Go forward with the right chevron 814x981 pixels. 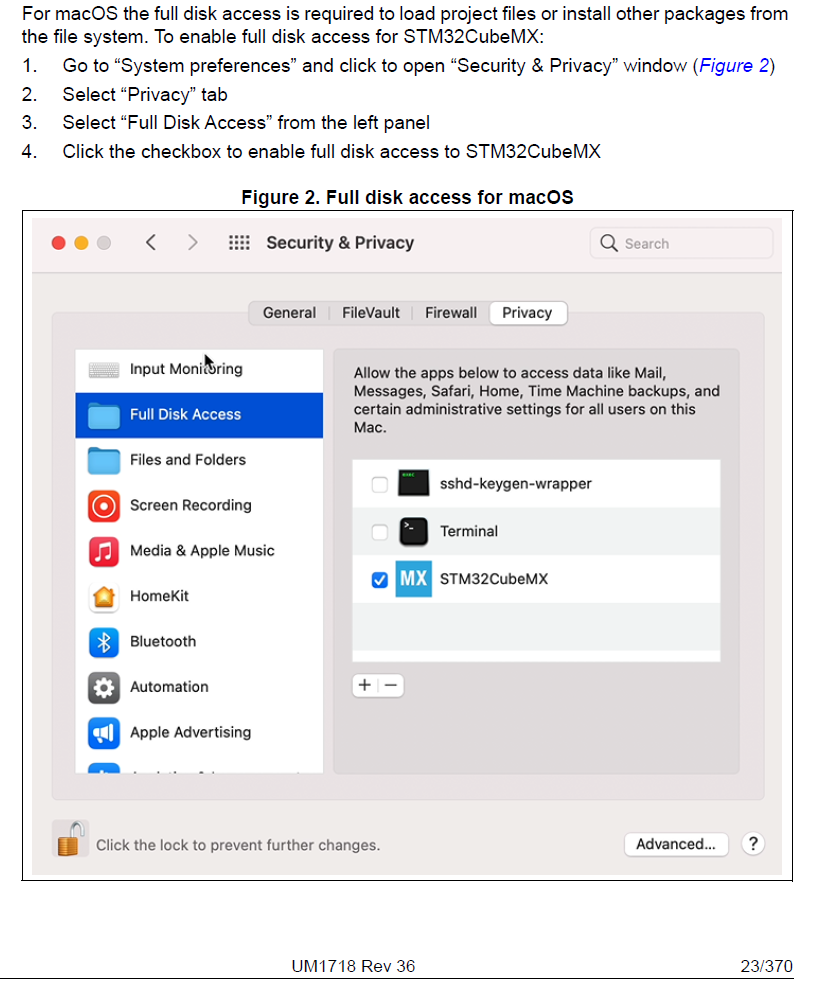[193, 243]
